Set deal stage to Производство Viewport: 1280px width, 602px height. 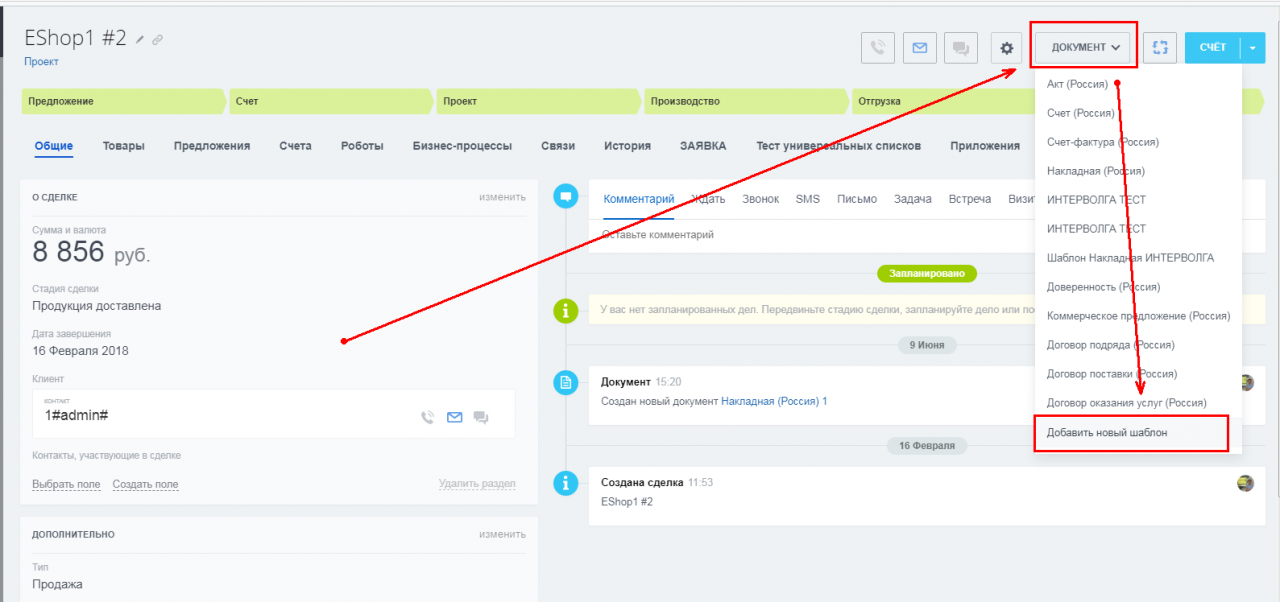746,101
